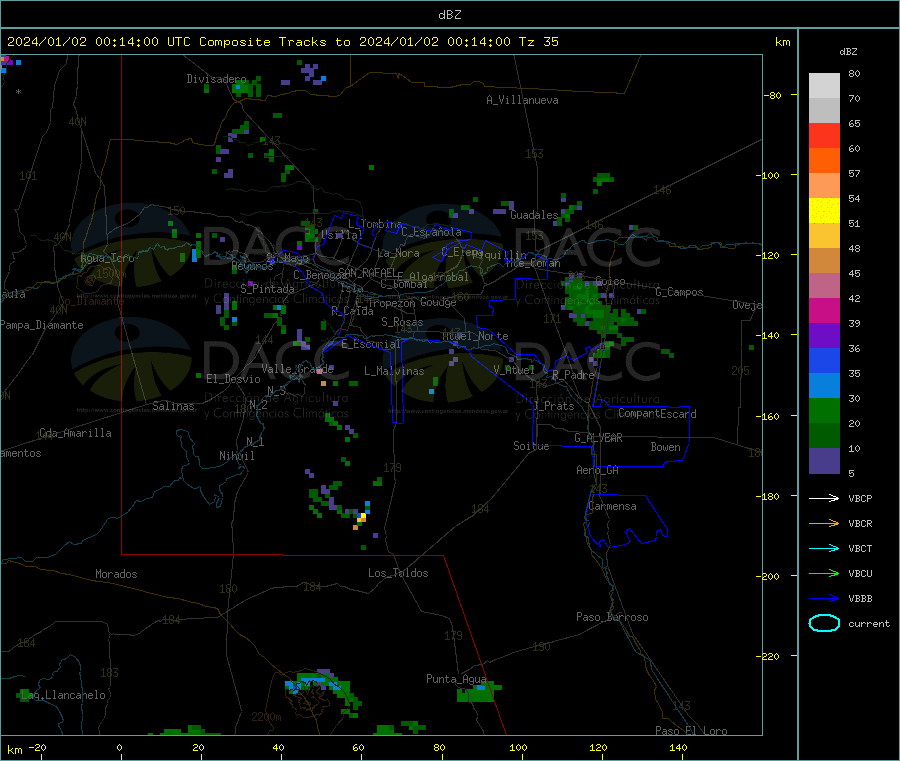Click the 'S_Rosas' map label
Screen dimensions: 900x761
[x=402, y=323]
